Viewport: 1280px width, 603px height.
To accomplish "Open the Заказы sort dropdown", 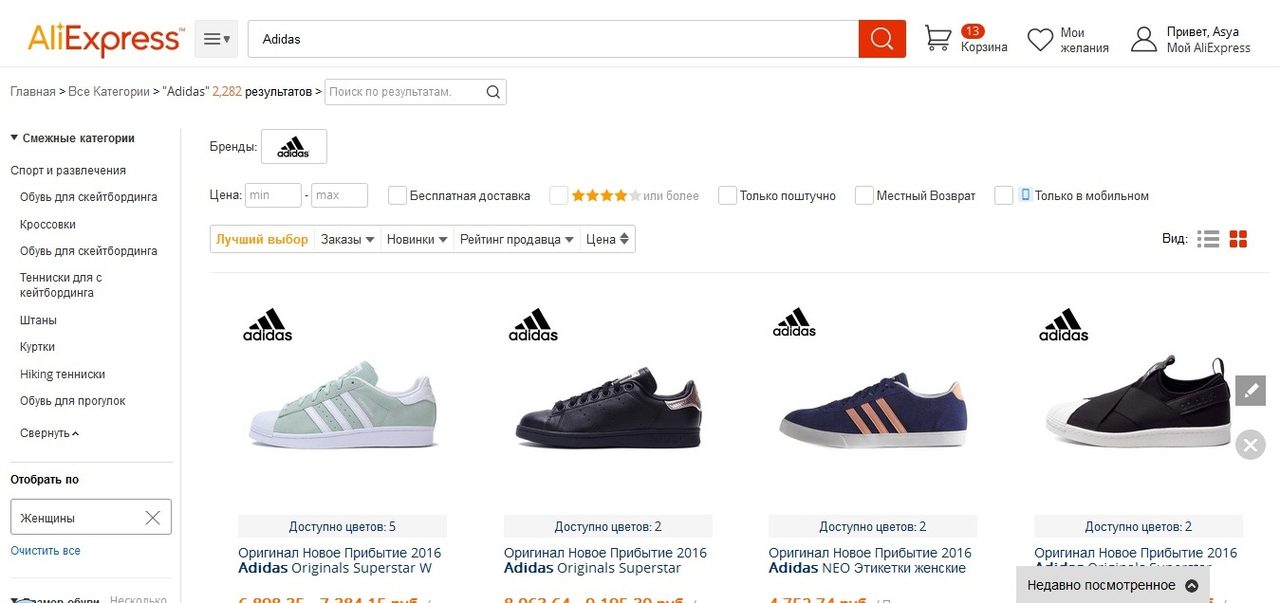I will pyautogui.click(x=348, y=239).
